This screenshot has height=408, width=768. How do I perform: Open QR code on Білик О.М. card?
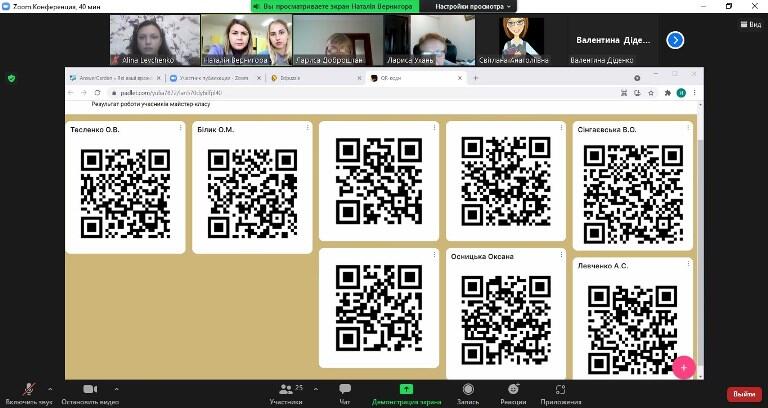pos(252,193)
